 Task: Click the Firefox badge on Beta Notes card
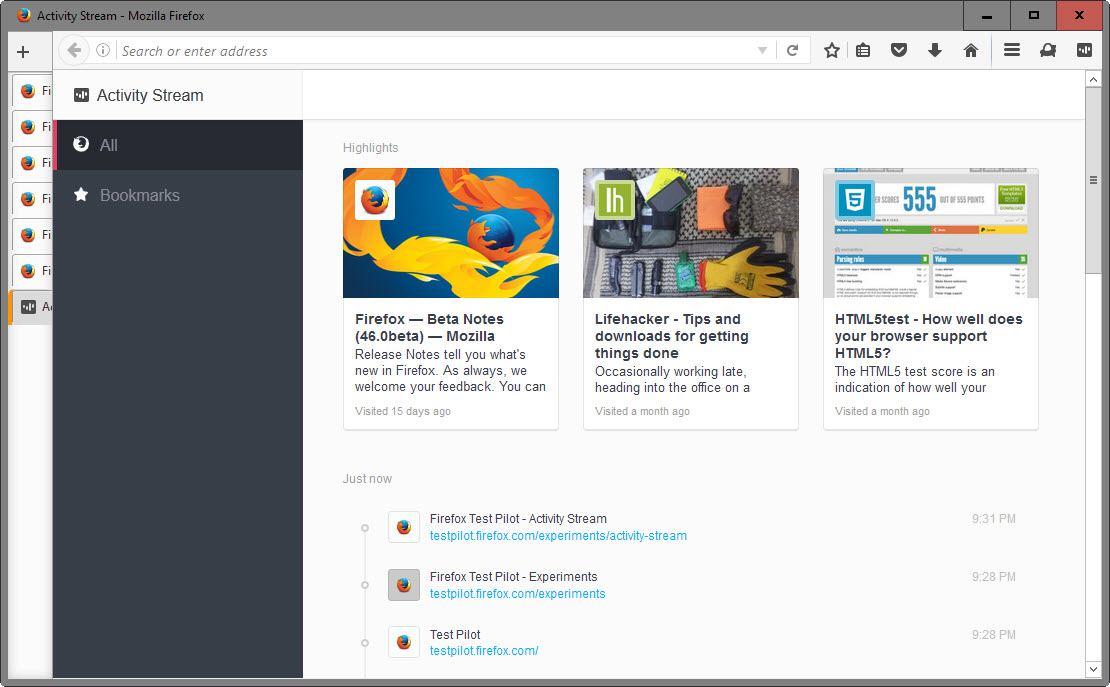[x=374, y=200]
